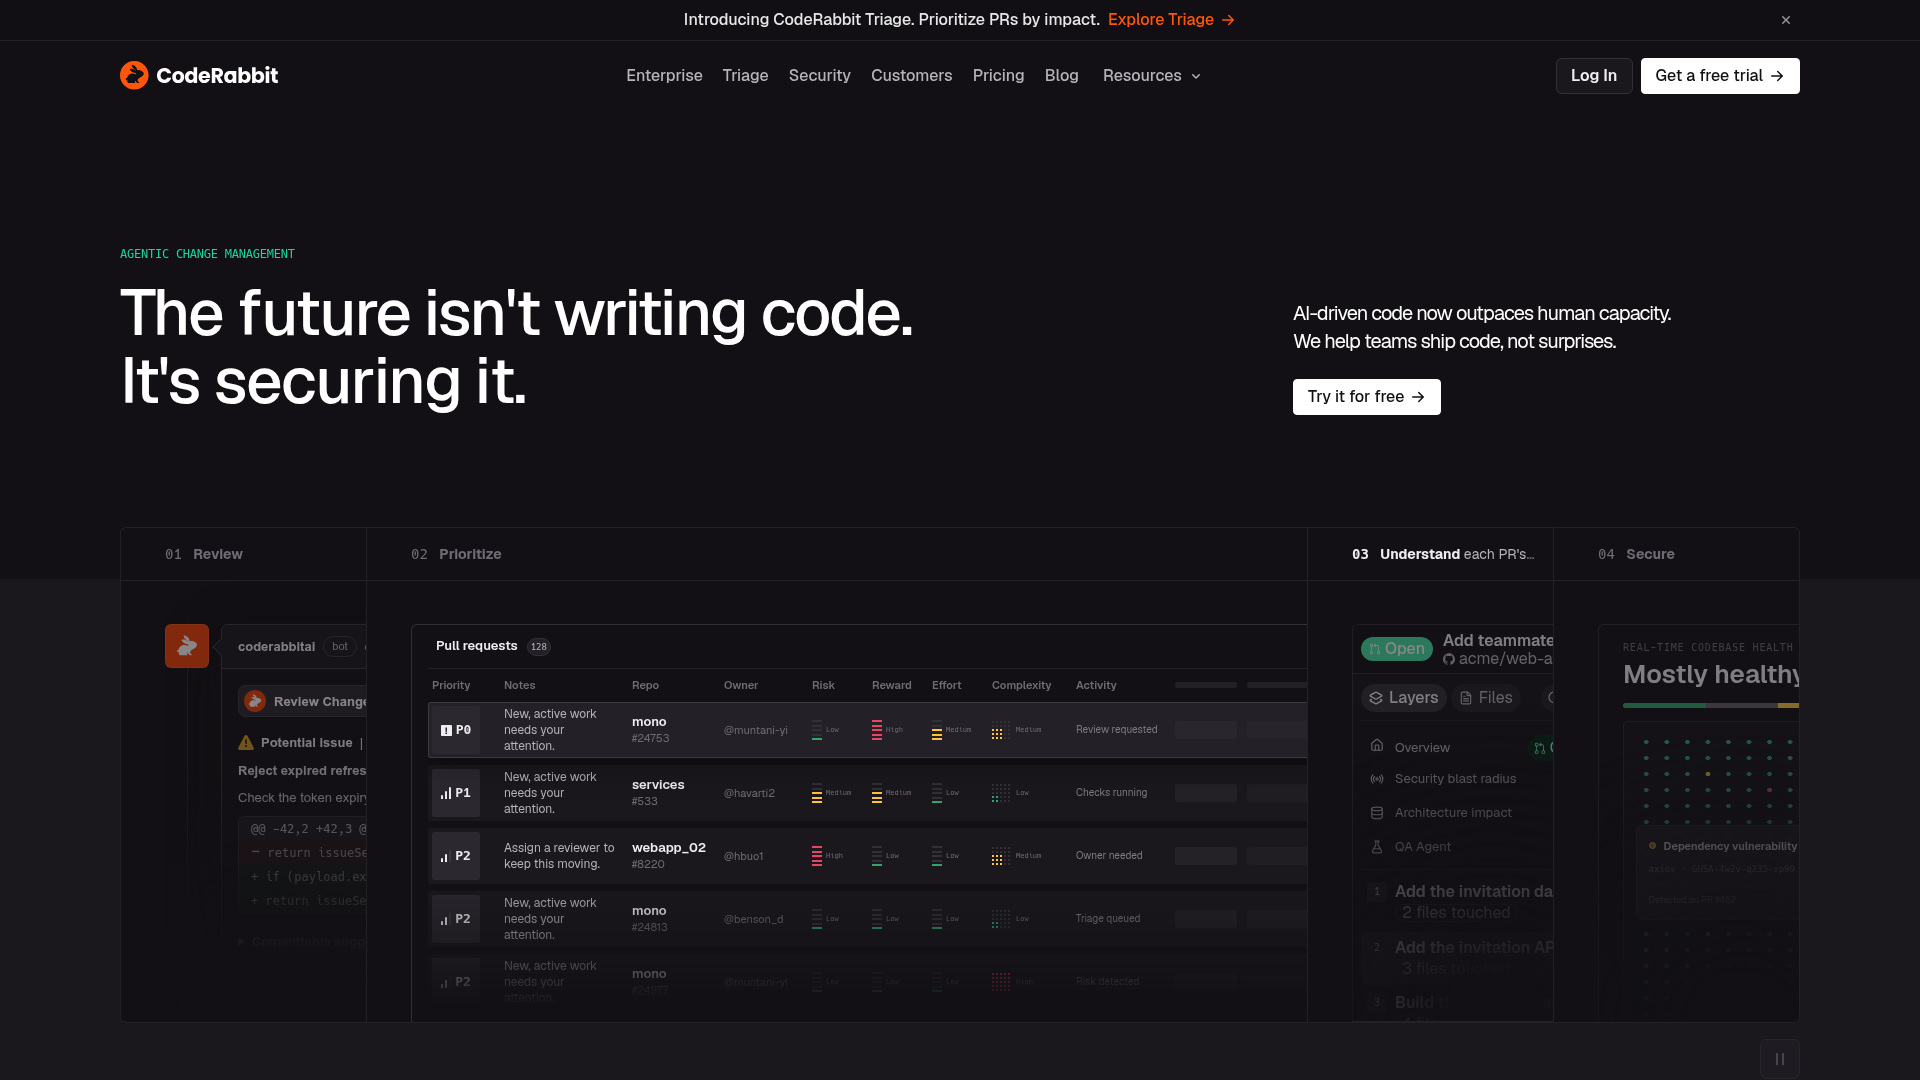Open the Pricing page

tap(998, 76)
